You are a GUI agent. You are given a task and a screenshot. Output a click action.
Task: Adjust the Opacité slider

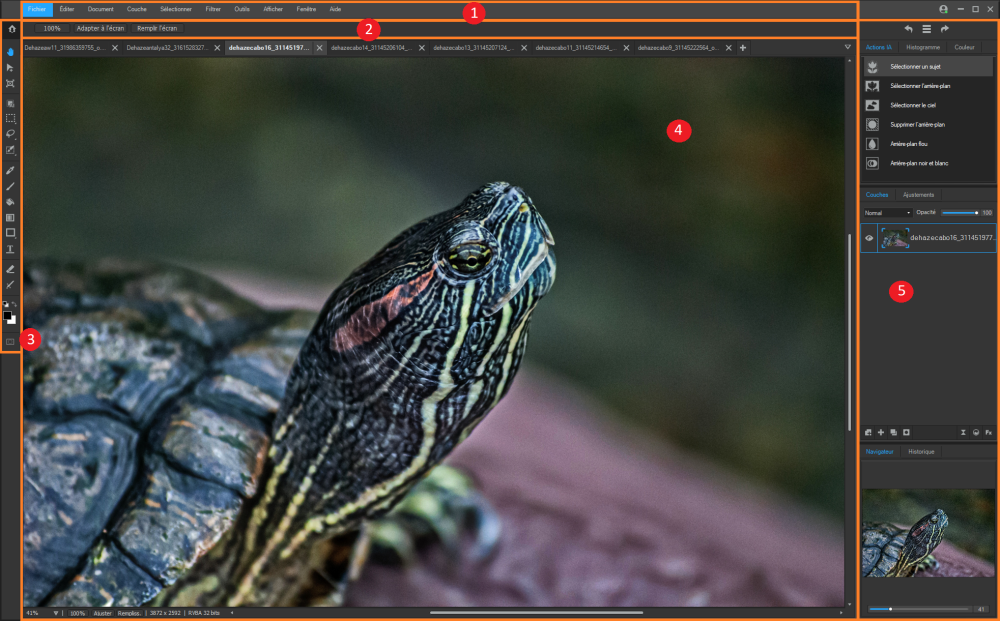point(959,213)
